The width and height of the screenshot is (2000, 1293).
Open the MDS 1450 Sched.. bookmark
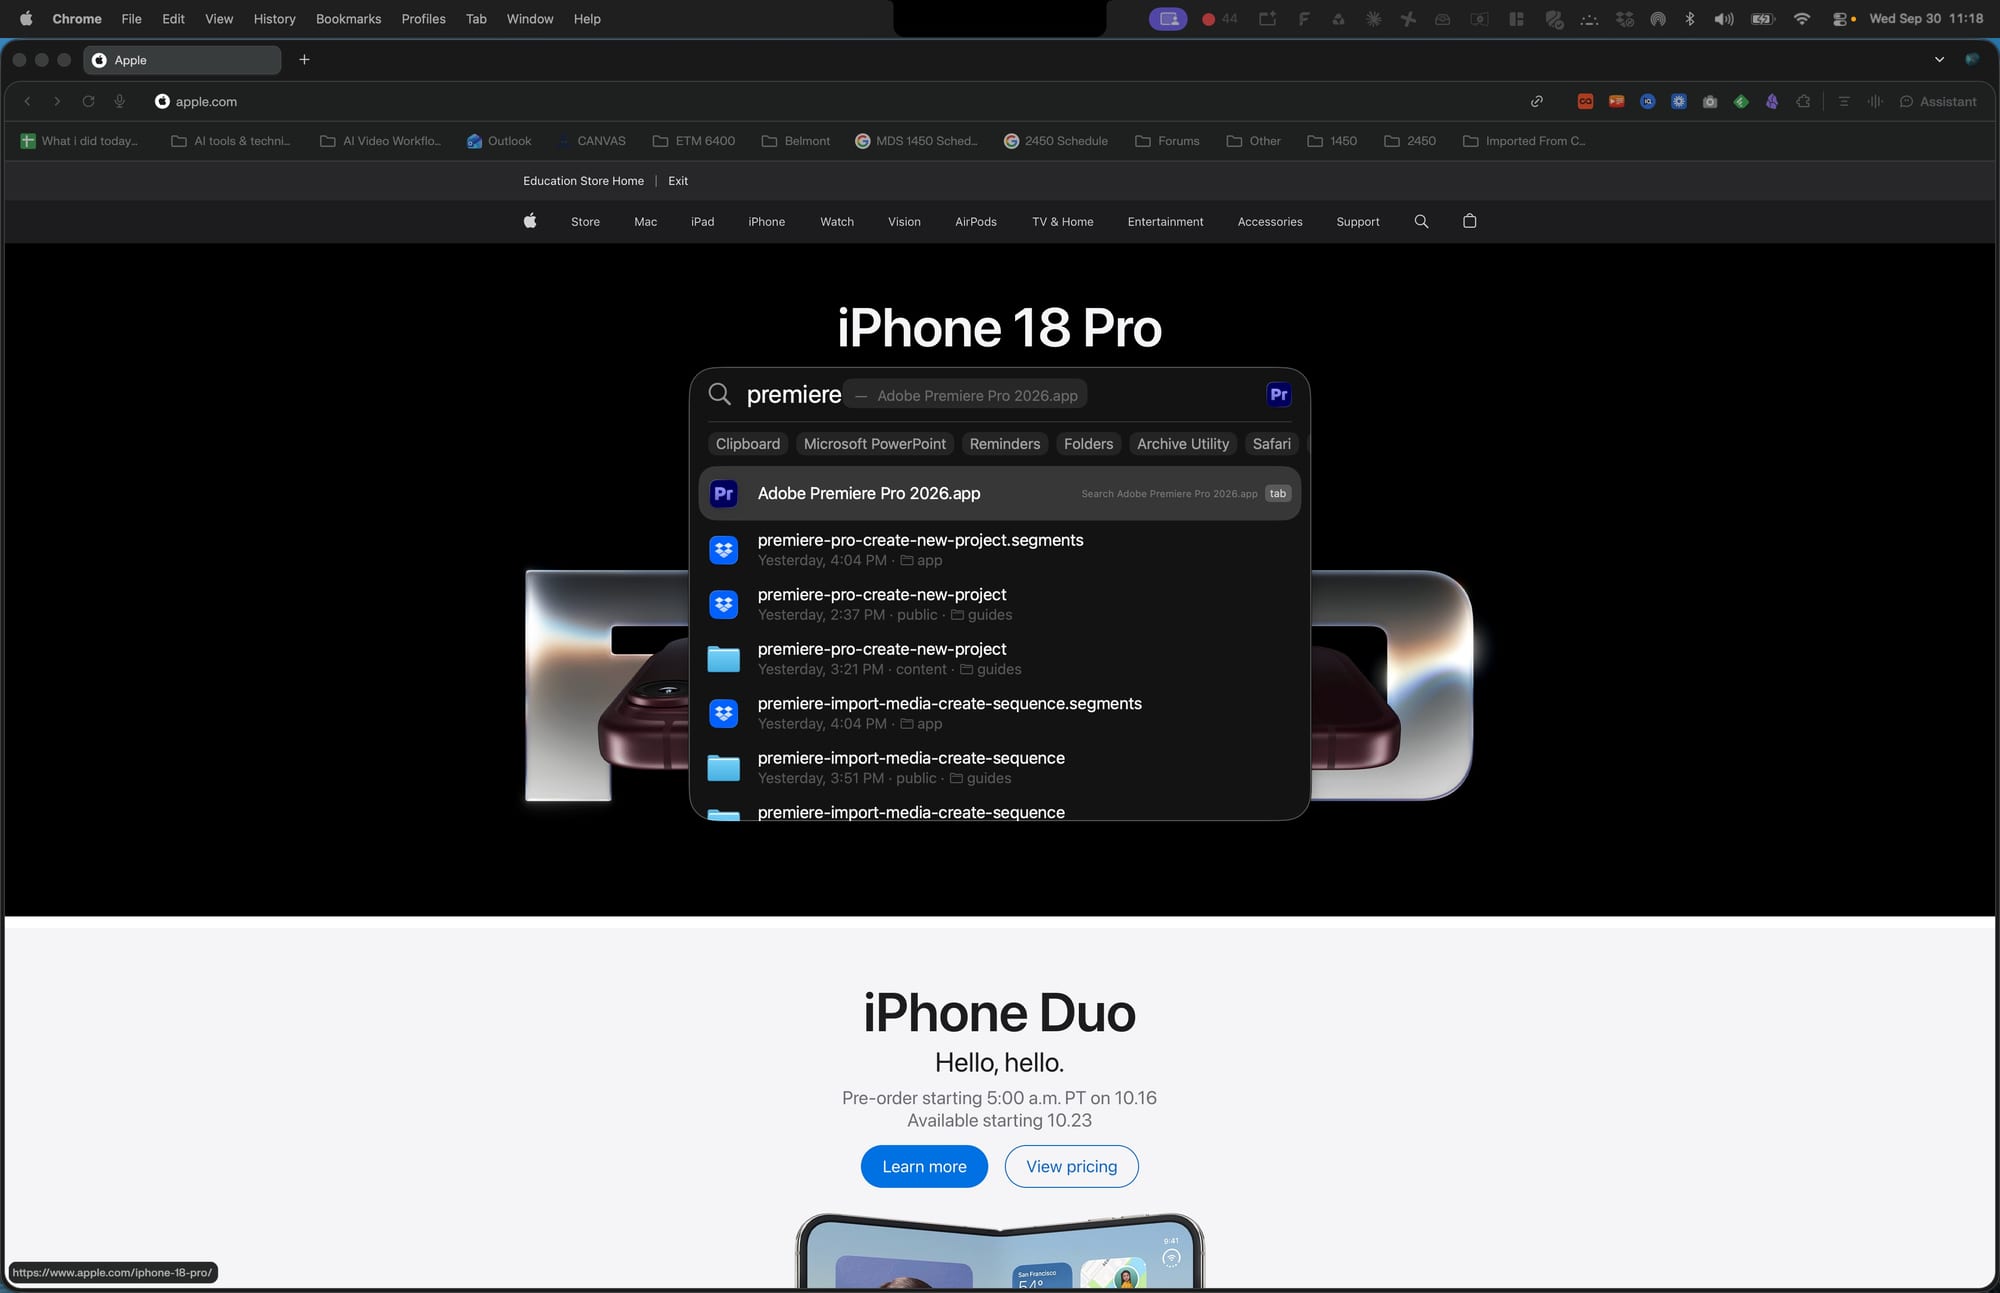point(916,141)
